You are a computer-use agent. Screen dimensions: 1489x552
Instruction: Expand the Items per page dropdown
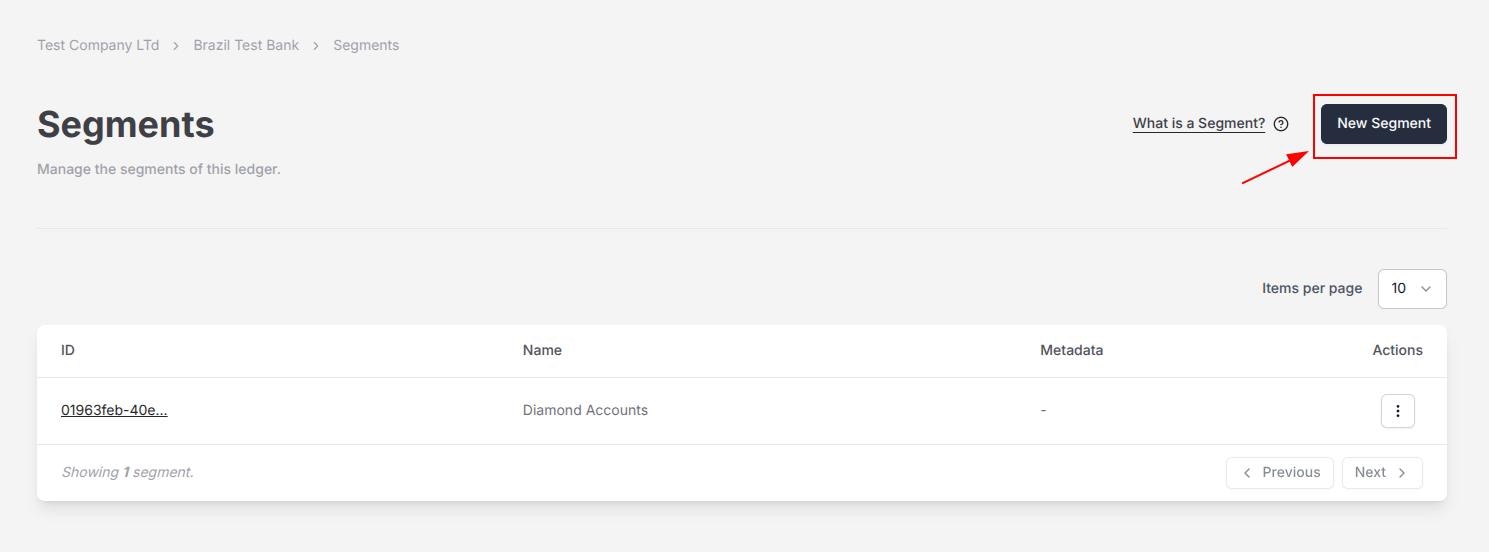pos(1412,288)
